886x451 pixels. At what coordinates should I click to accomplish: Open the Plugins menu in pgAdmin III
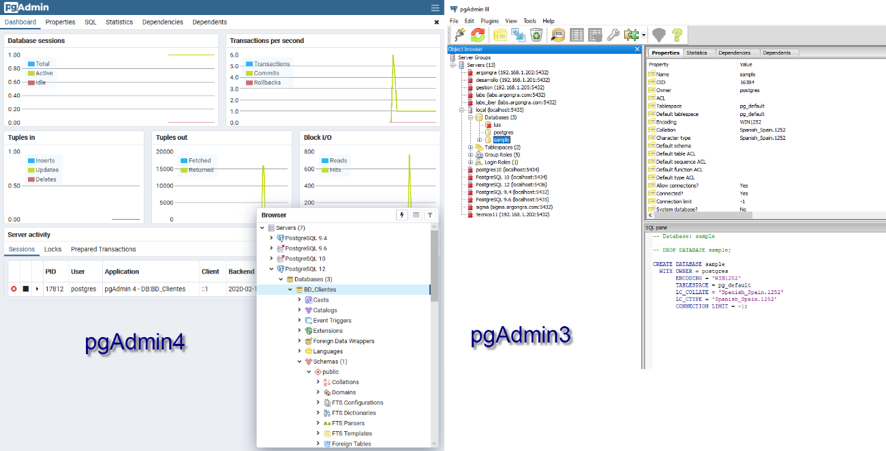click(x=489, y=20)
